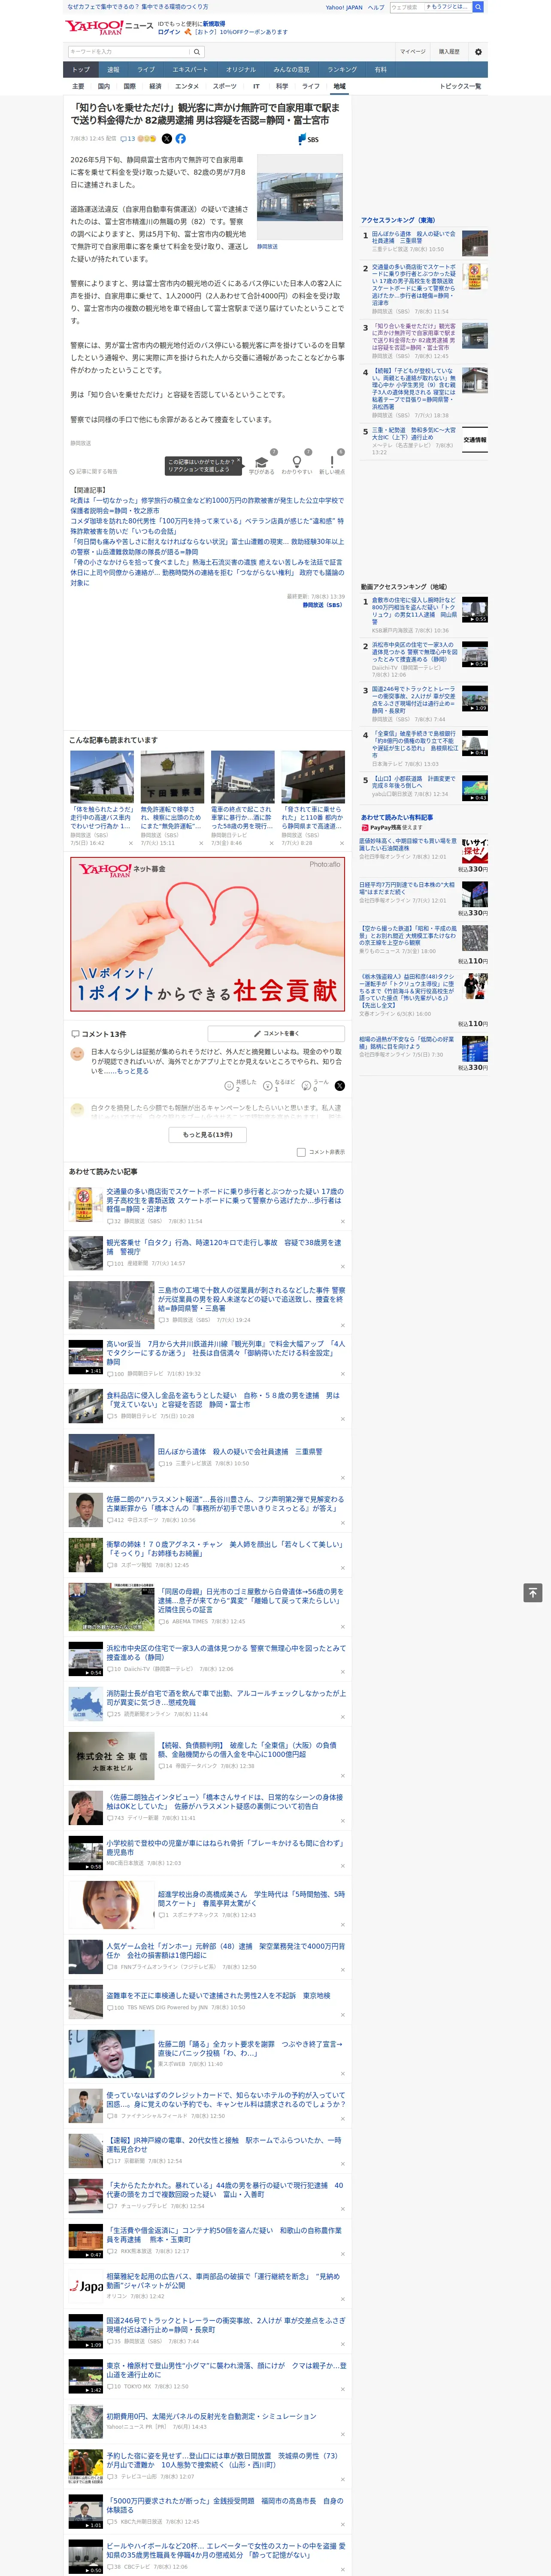Open the エキスパート tab
The image size is (551, 2576).
190,70
